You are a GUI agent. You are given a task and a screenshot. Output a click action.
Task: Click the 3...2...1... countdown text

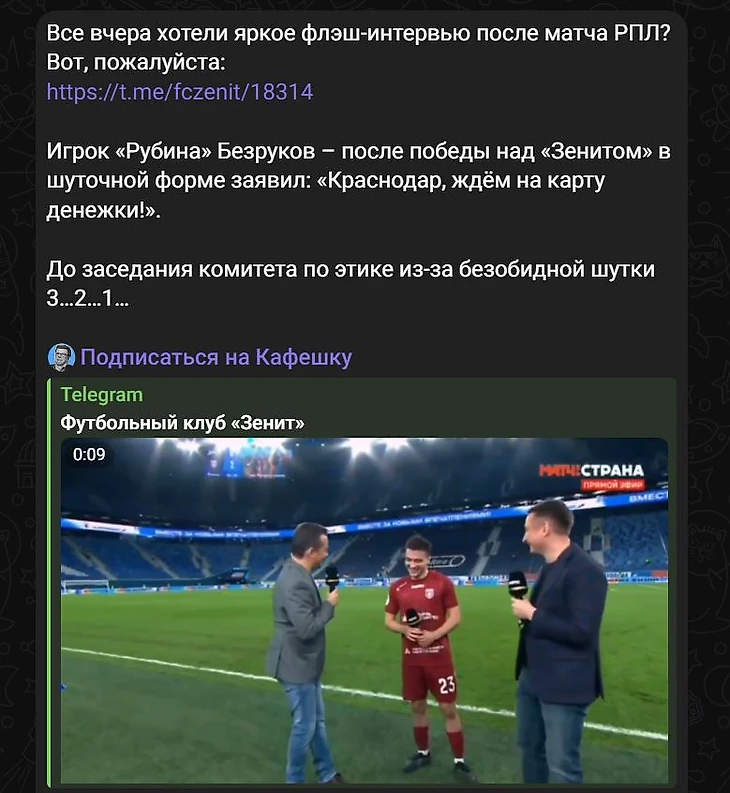88,299
